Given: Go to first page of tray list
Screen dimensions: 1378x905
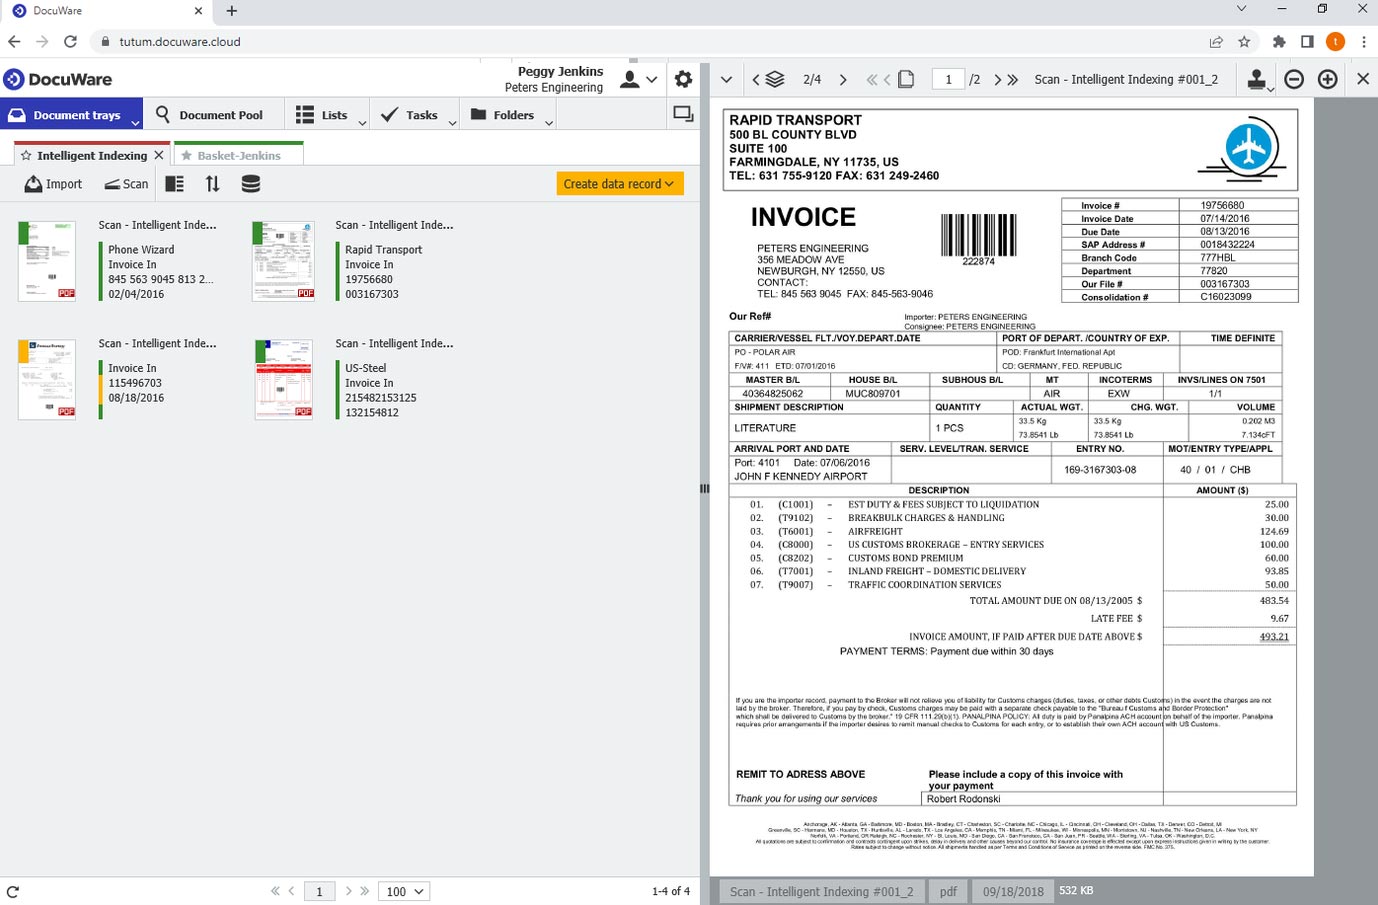Looking at the screenshot, I should tap(275, 891).
